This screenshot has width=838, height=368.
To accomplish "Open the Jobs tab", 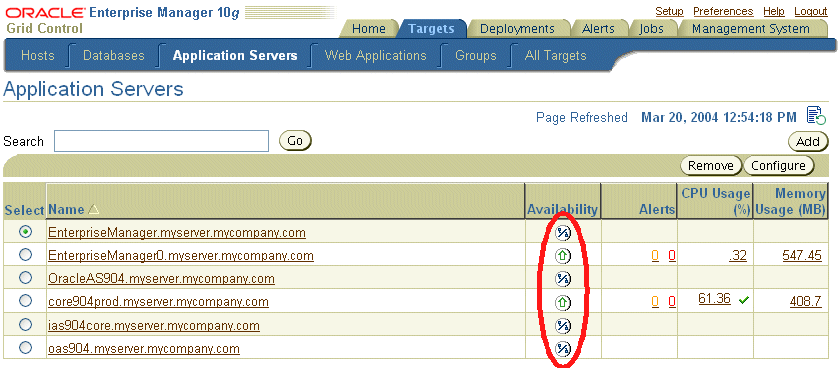I will (651, 29).
